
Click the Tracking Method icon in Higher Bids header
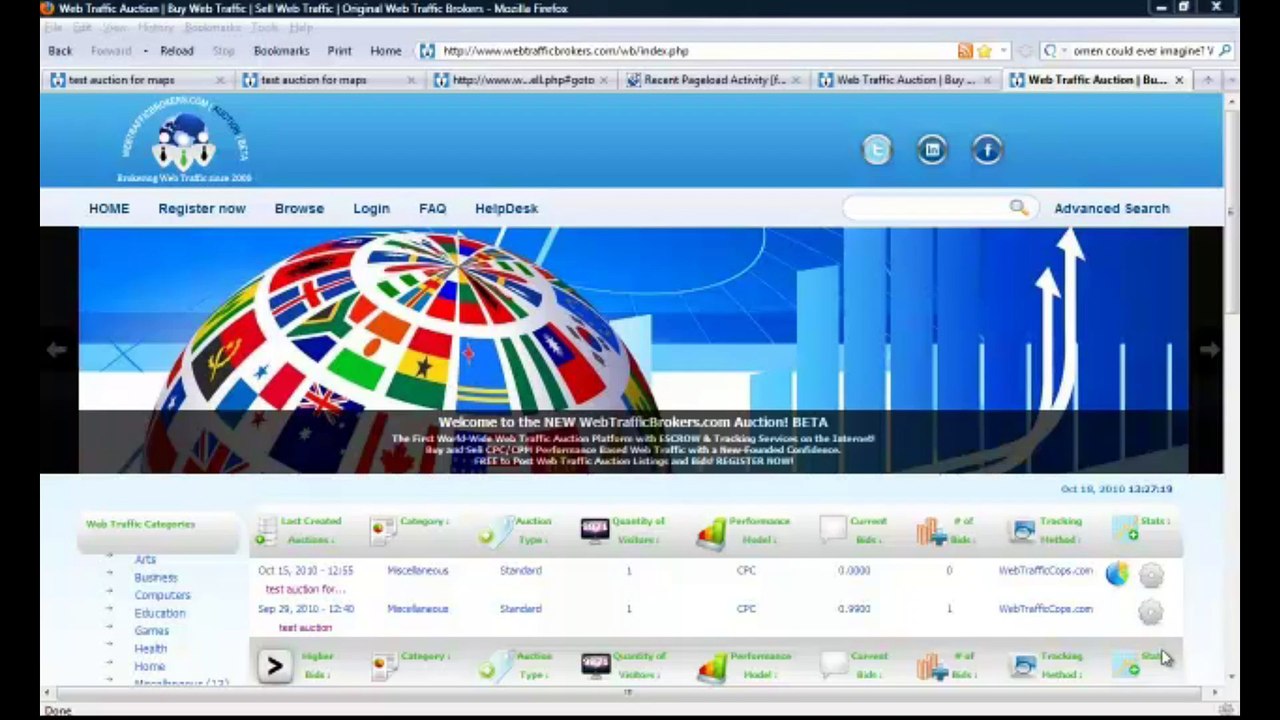click(1022, 666)
